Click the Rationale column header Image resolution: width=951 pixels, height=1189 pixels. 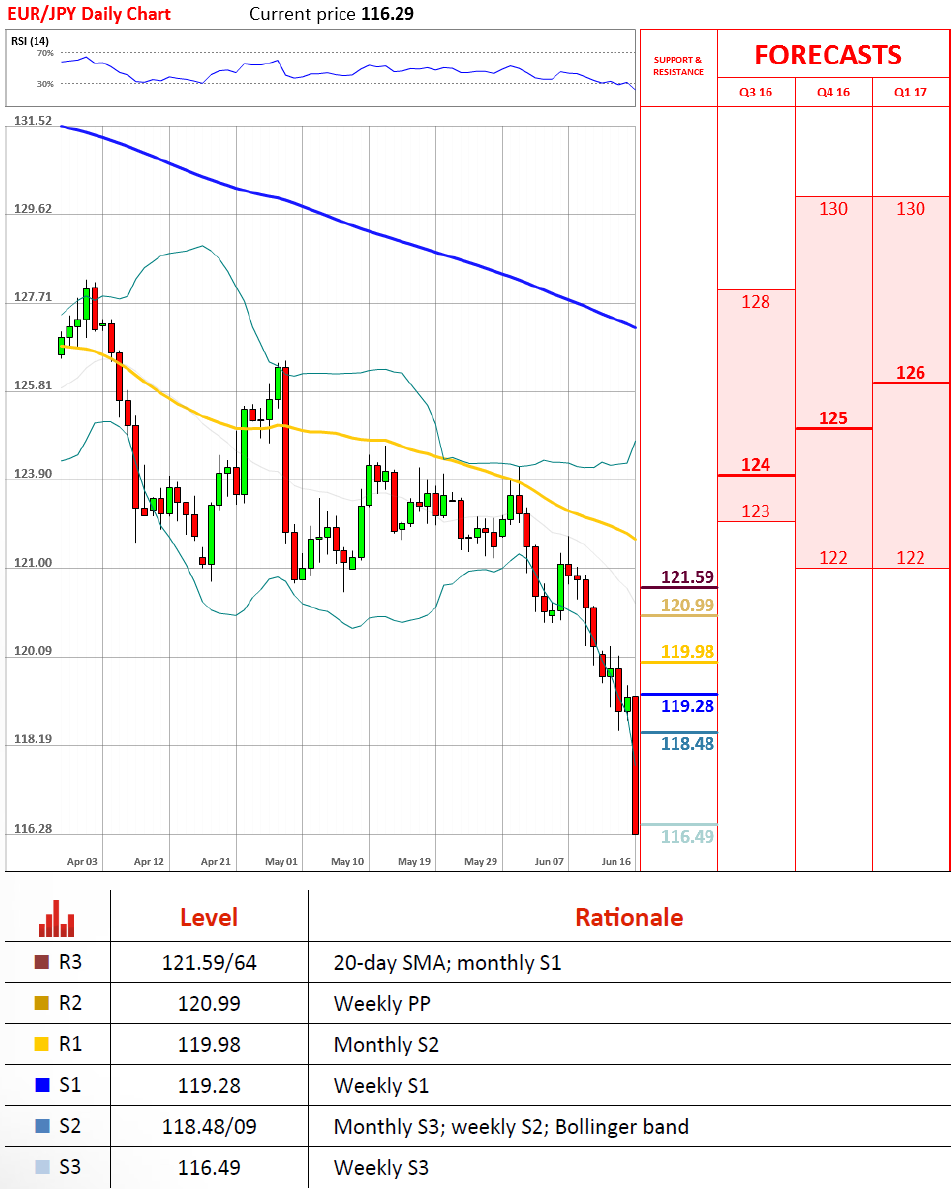[629, 918]
